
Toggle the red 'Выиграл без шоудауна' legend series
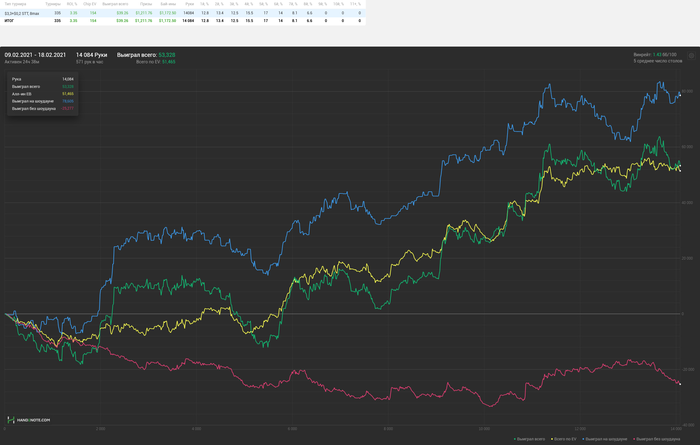(656, 439)
